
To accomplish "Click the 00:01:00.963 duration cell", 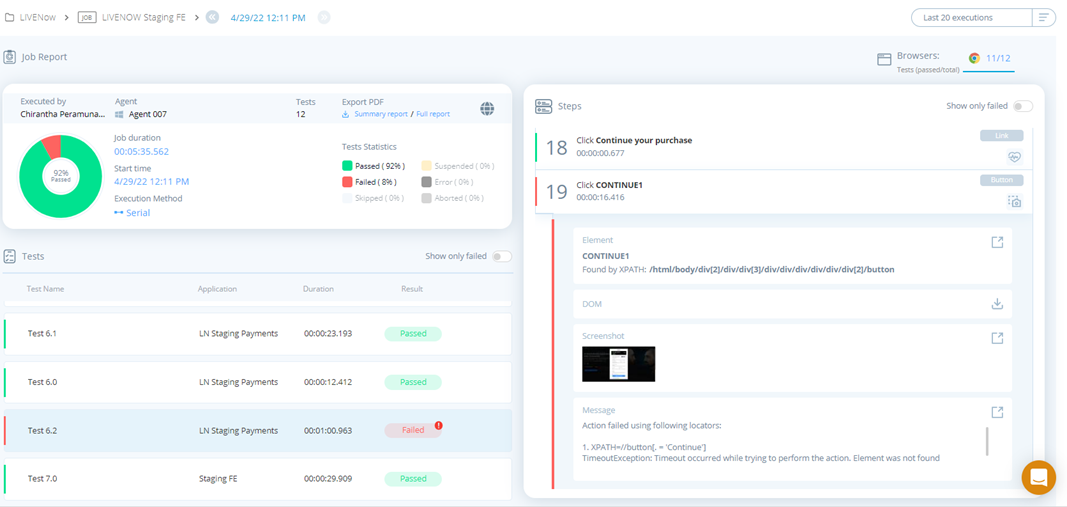I will 328,431.
